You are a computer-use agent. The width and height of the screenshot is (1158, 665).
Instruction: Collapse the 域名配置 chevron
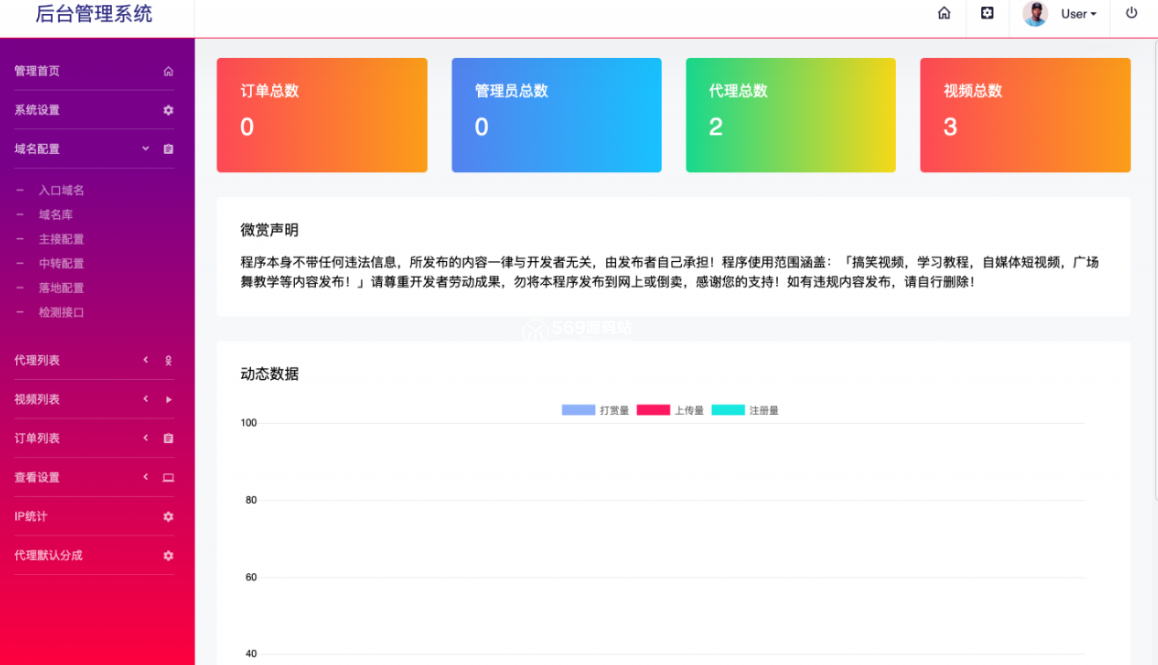(x=145, y=149)
